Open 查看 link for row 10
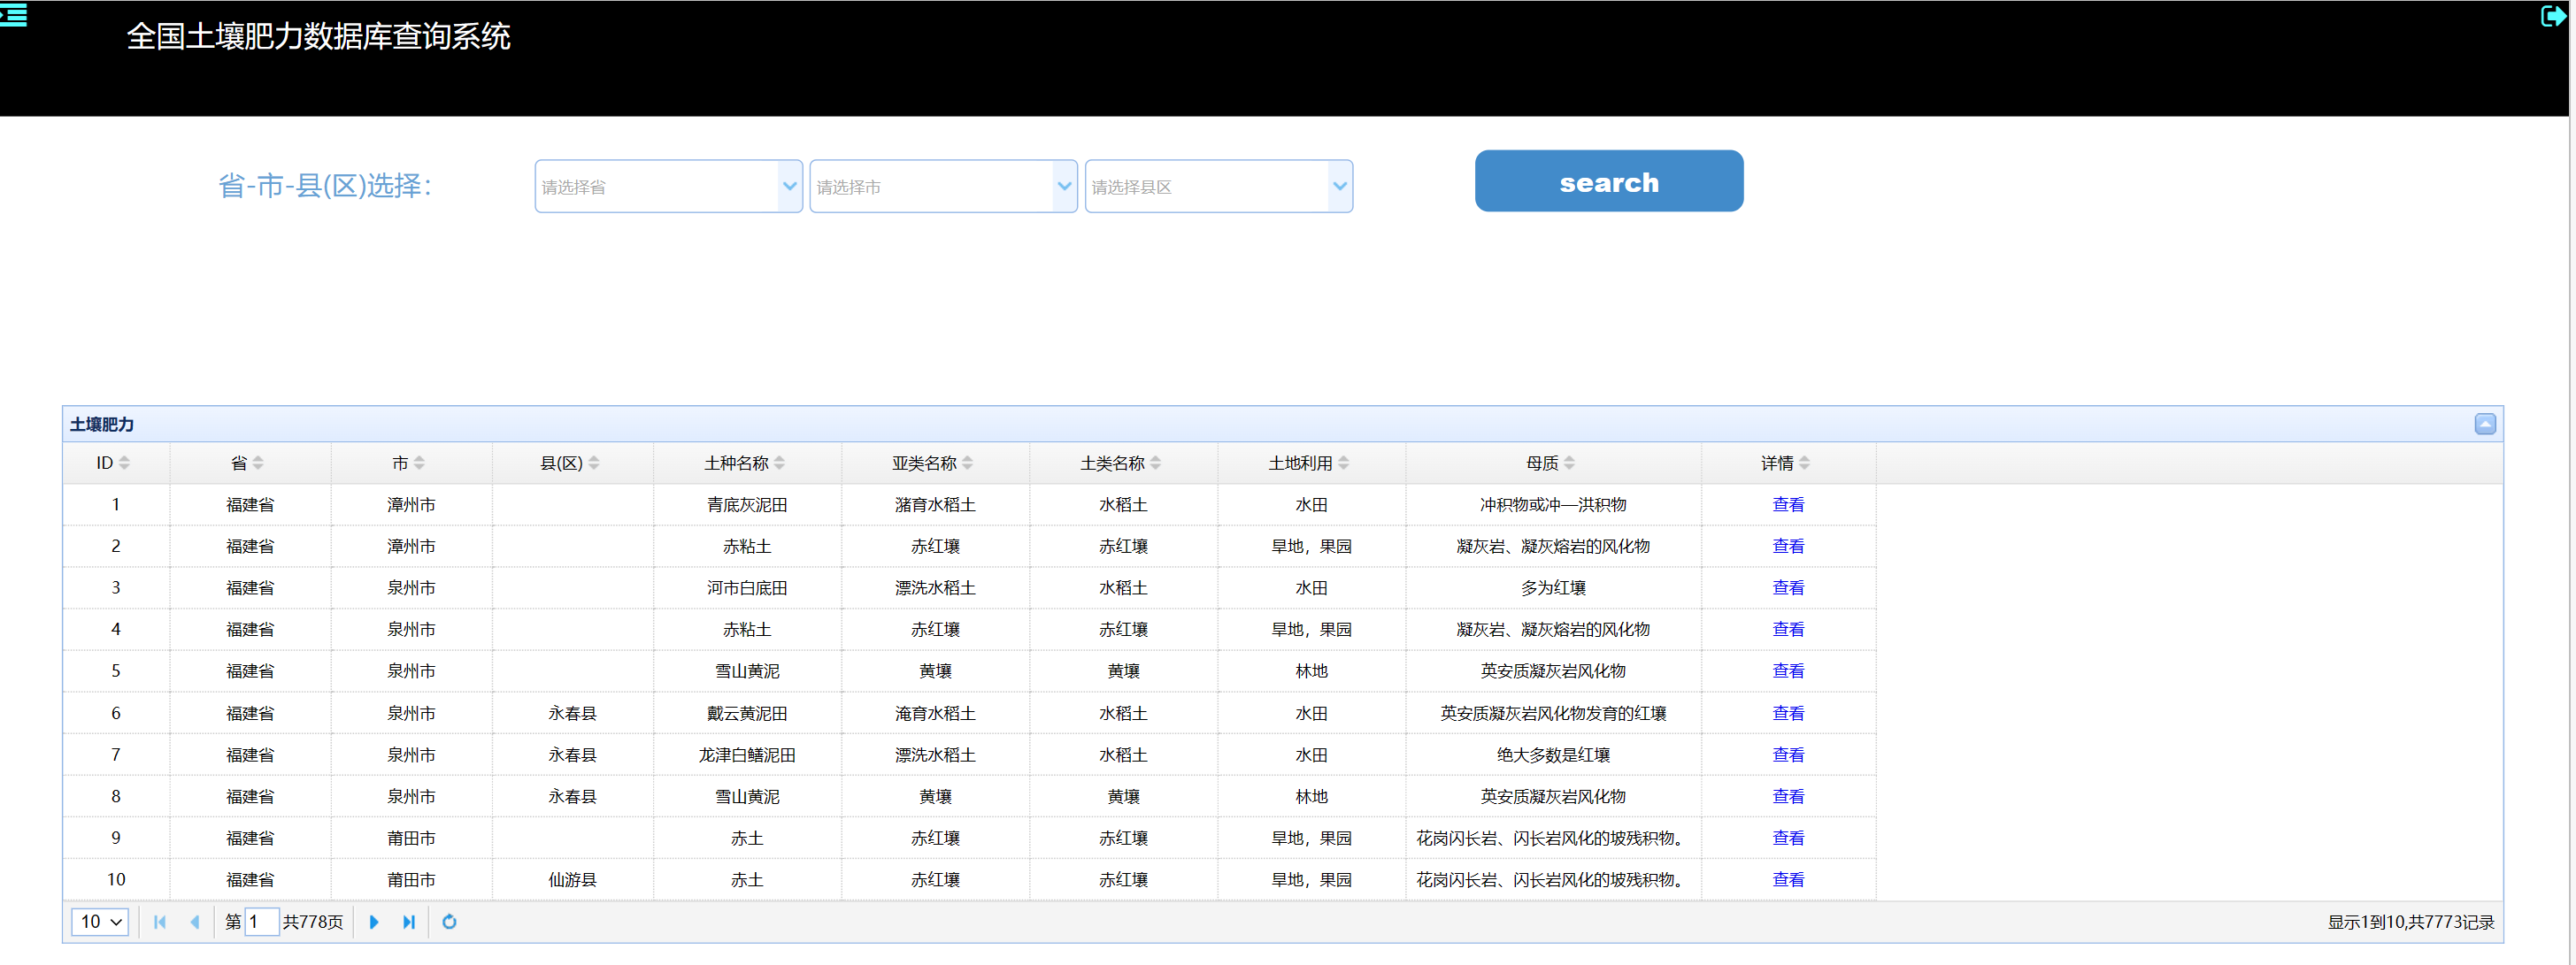This screenshot has width=2576, height=965. click(1788, 880)
